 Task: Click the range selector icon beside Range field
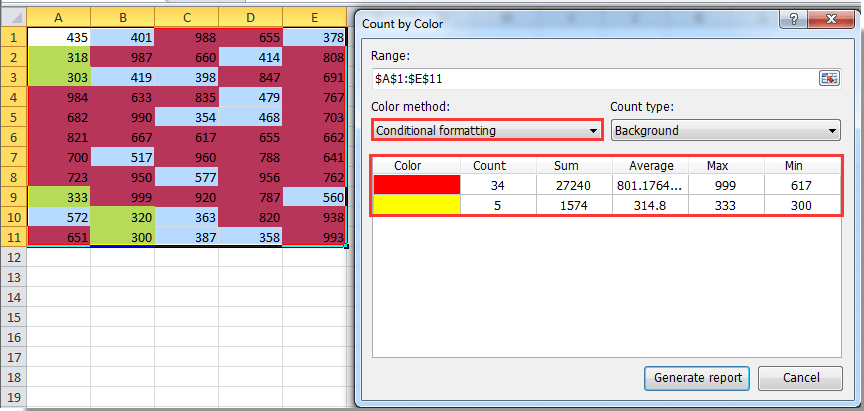(x=829, y=79)
